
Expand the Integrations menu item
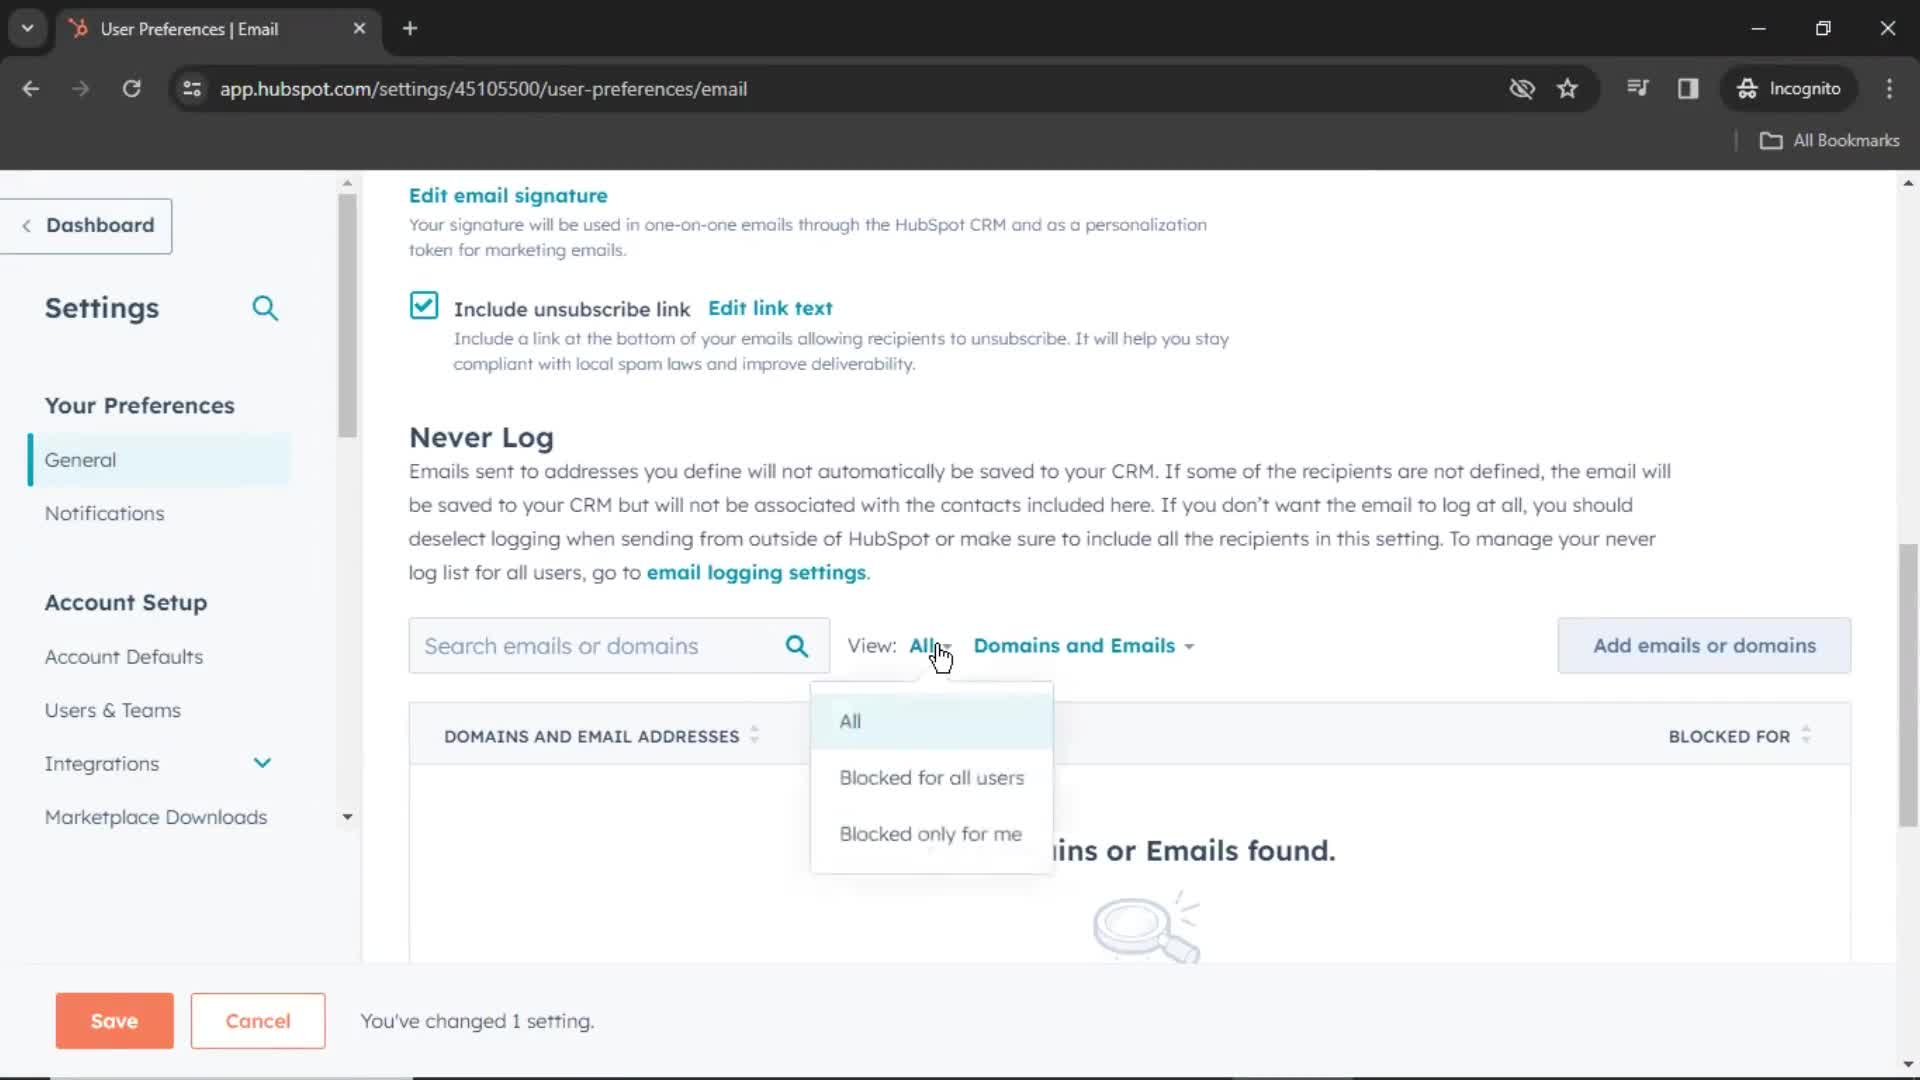click(262, 764)
